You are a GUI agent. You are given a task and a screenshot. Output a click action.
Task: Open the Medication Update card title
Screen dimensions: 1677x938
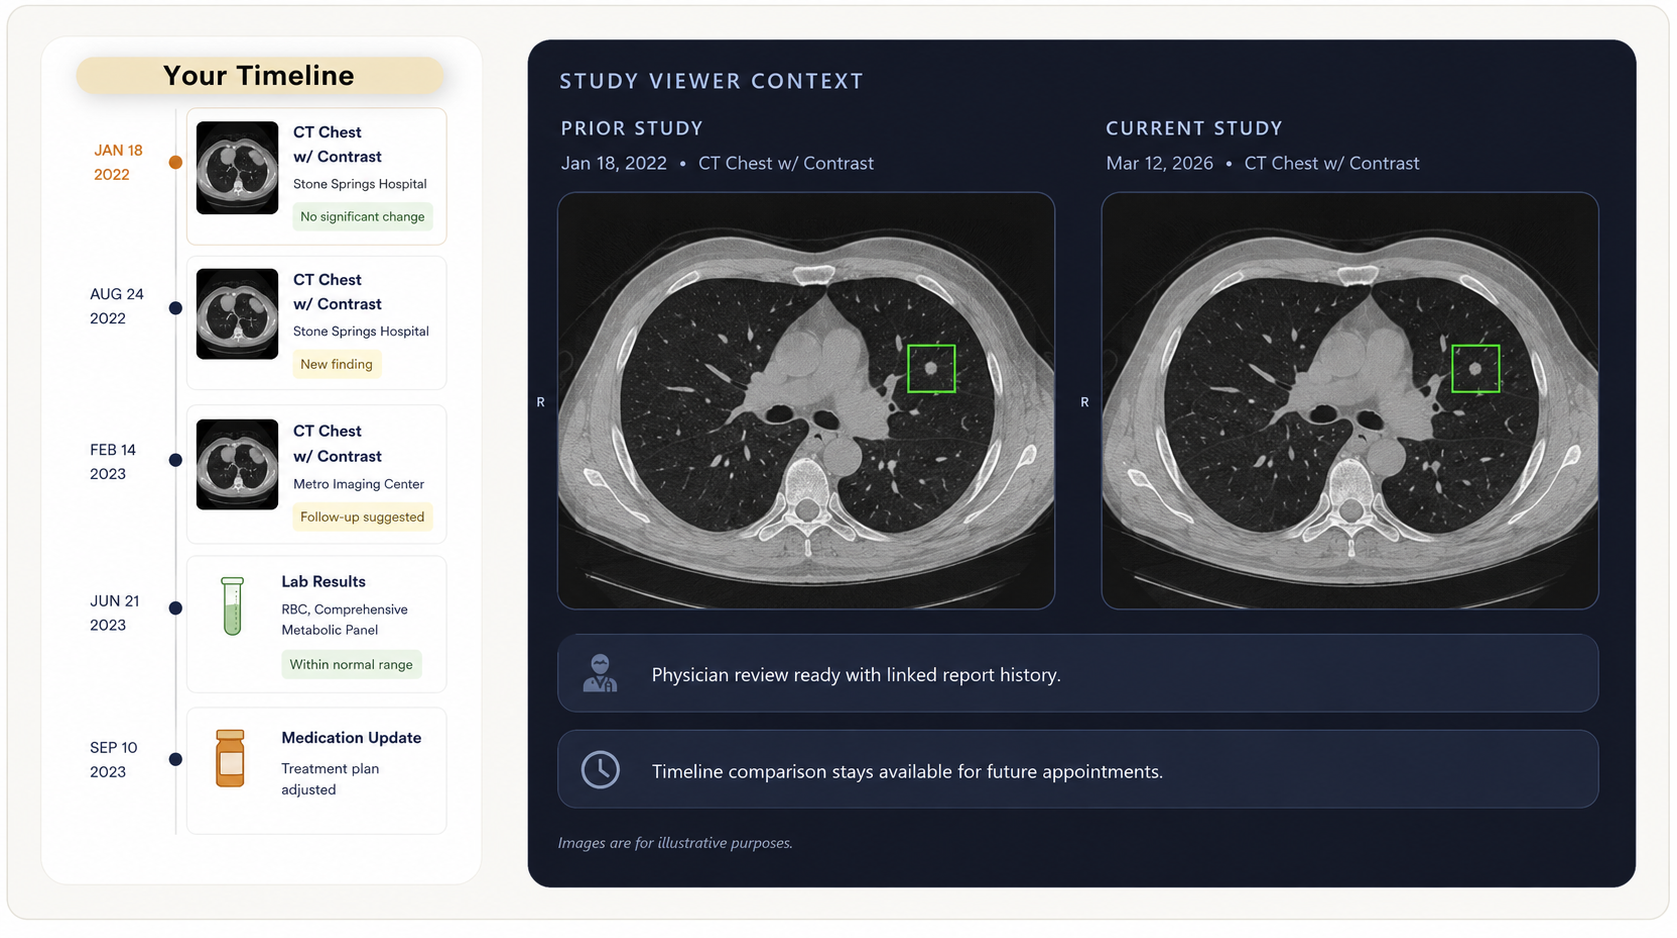click(351, 738)
